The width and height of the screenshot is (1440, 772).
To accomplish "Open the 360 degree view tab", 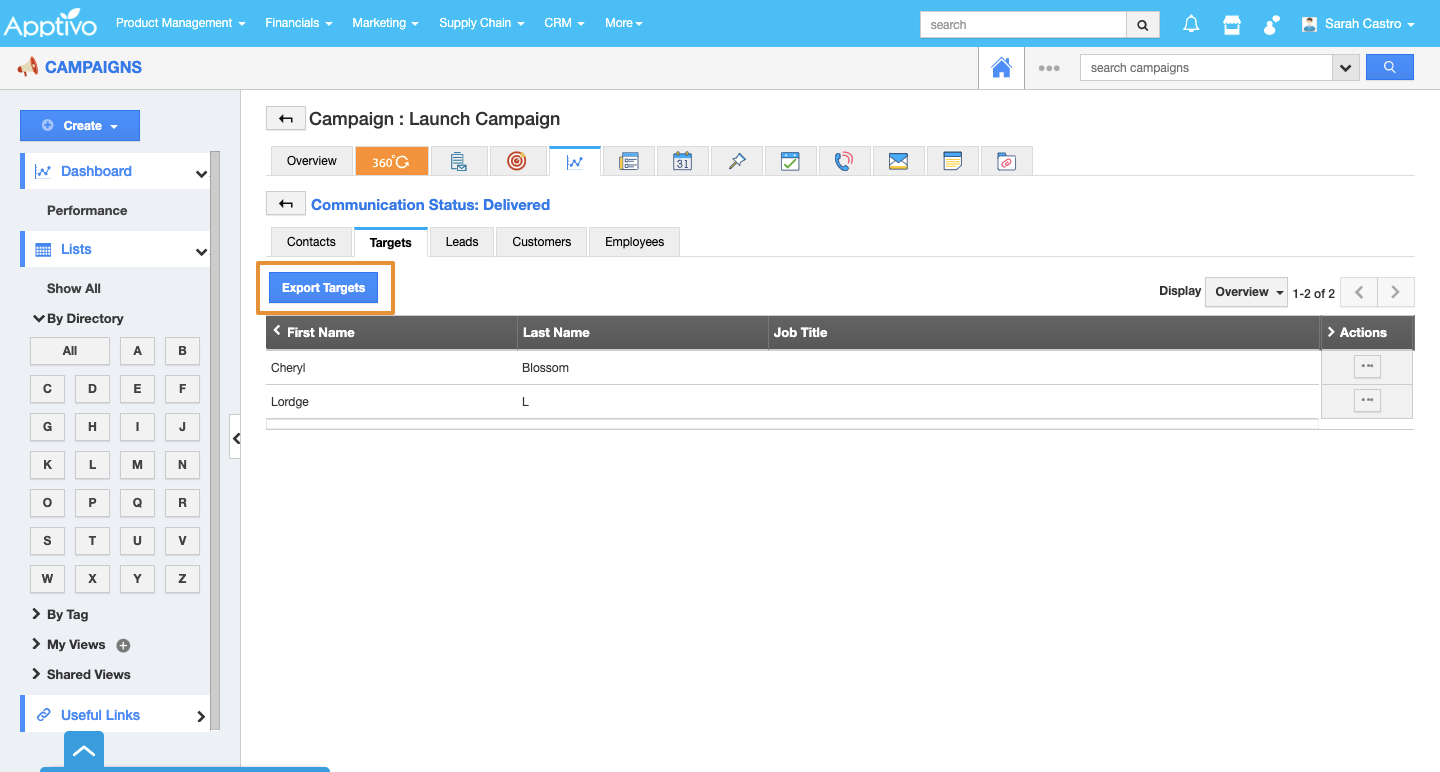I will pos(391,161).
